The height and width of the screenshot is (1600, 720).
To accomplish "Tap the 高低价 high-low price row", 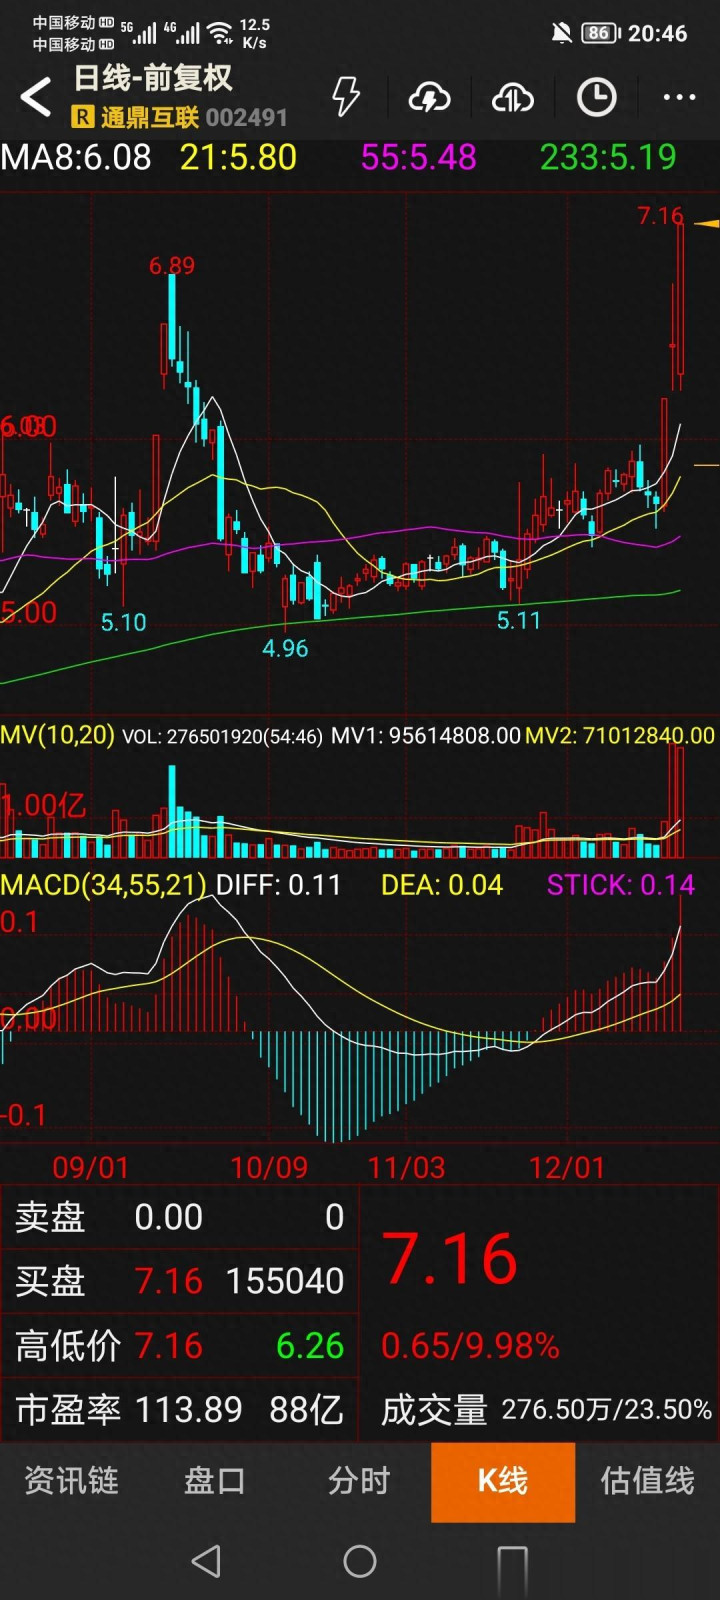I will click(x=180, y=1346).
